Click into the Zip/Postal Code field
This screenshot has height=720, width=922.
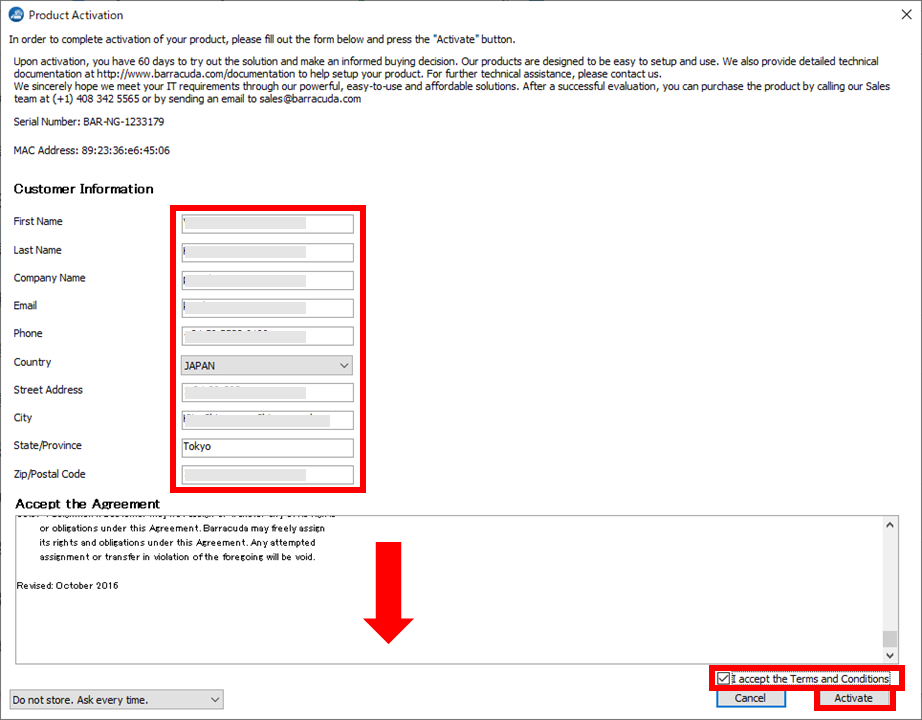point(268,475)
